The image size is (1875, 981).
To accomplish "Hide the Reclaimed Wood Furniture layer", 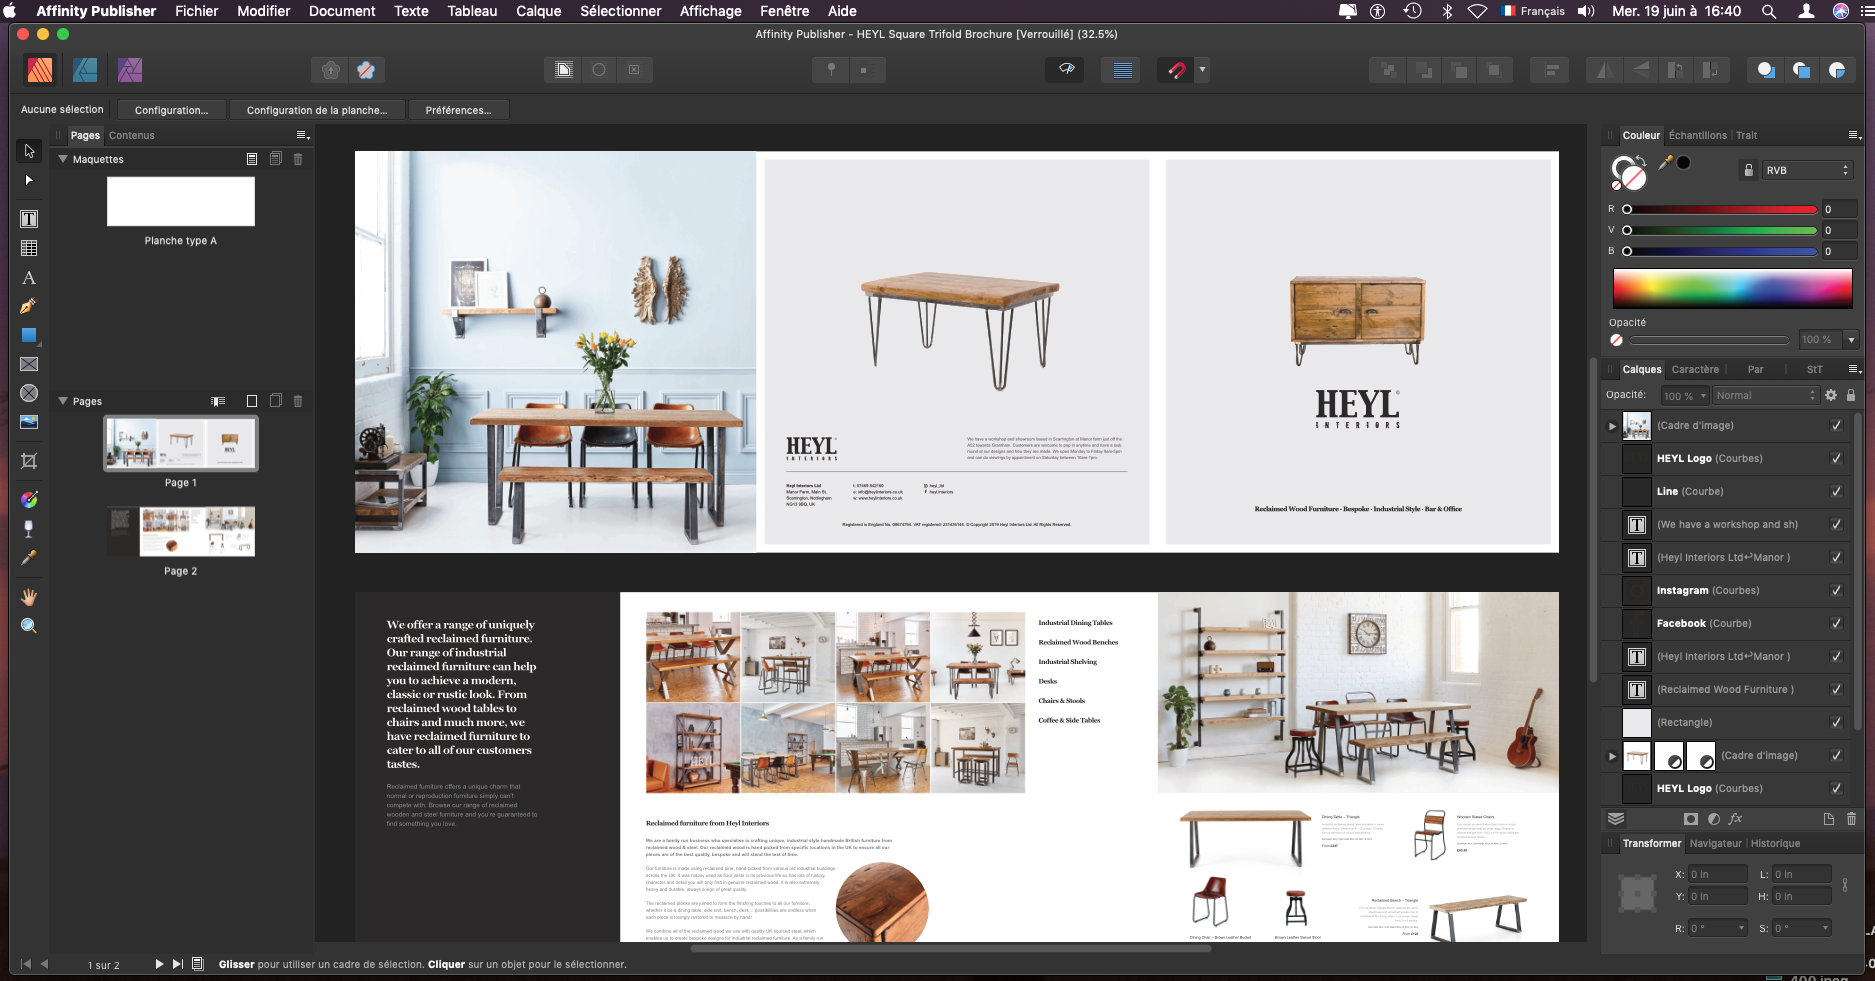I will point(1836,689).
